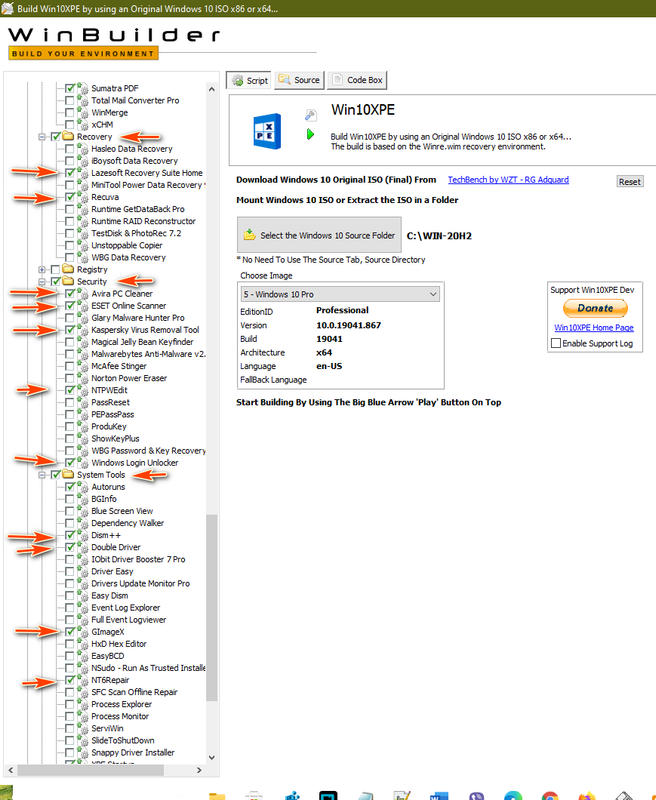Click horizontal scrollbar left arrow
The image size is (656, 800).
[x=11, y=770]
